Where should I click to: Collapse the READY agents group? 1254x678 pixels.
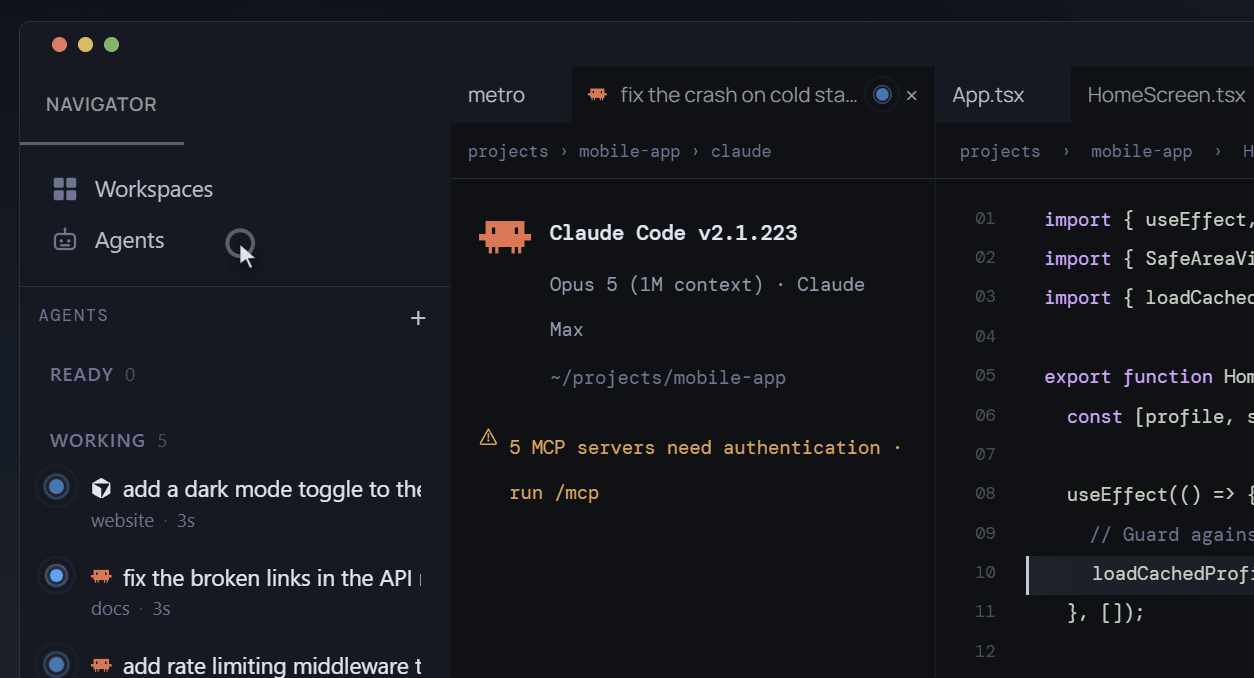pos(92,375)
